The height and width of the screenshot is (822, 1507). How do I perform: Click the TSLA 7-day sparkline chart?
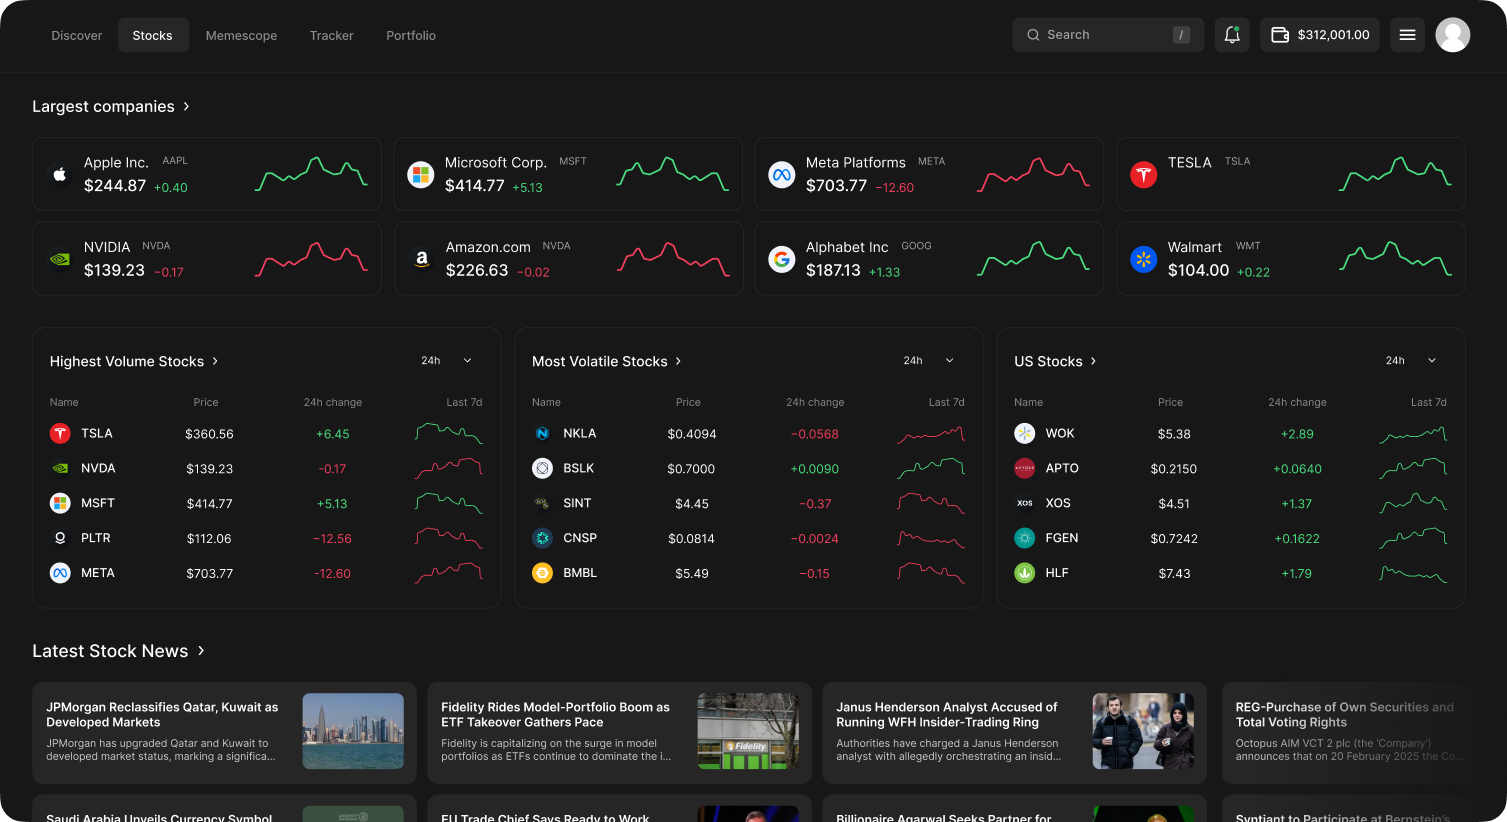(x=449, y=433)
